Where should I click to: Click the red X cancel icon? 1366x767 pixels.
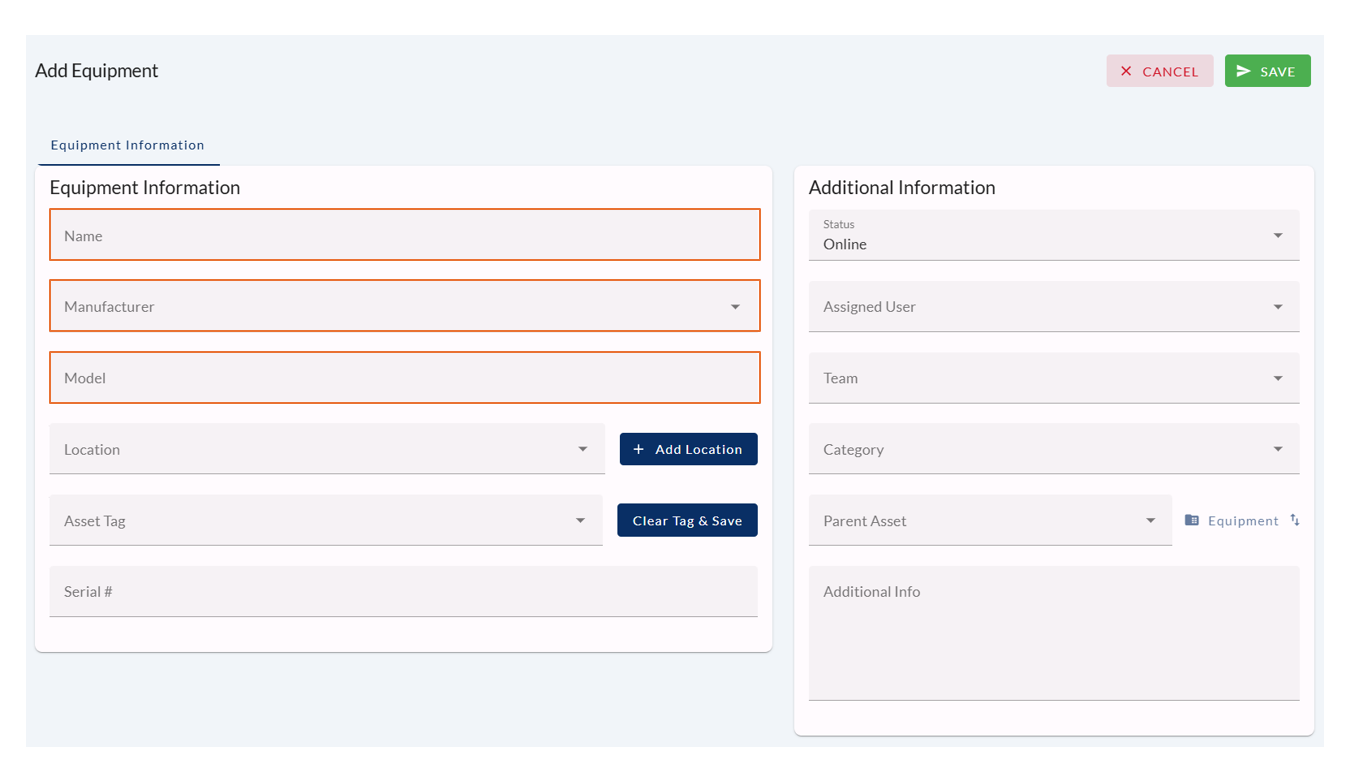(x=1126, y=71)
